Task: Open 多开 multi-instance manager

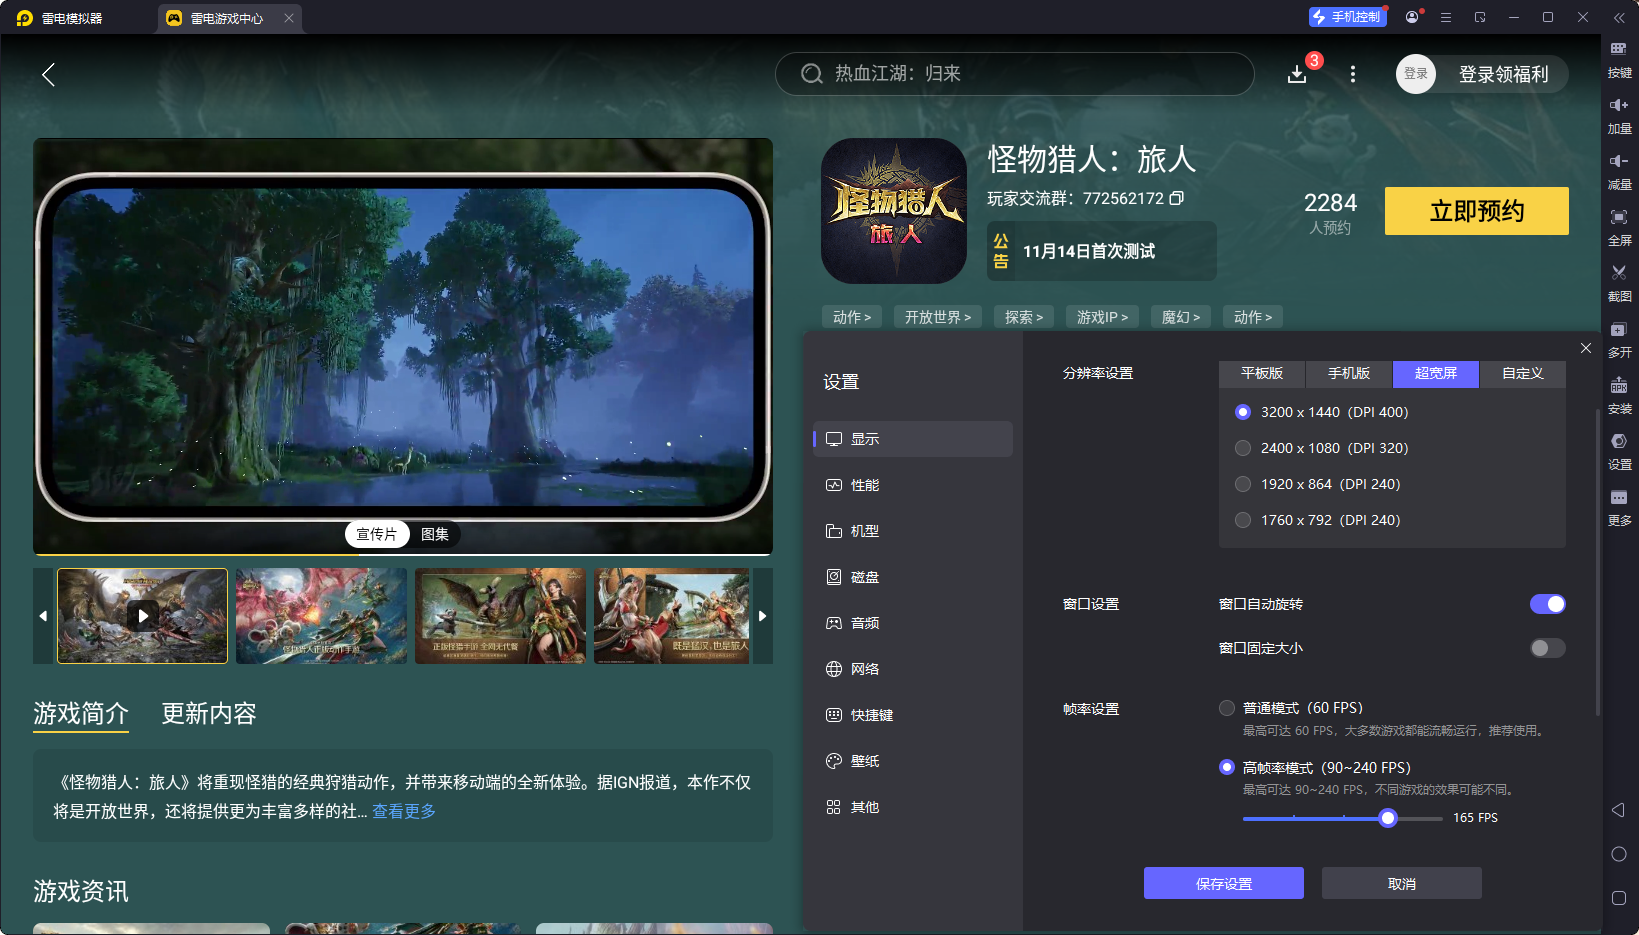Action: [1620, 337]
